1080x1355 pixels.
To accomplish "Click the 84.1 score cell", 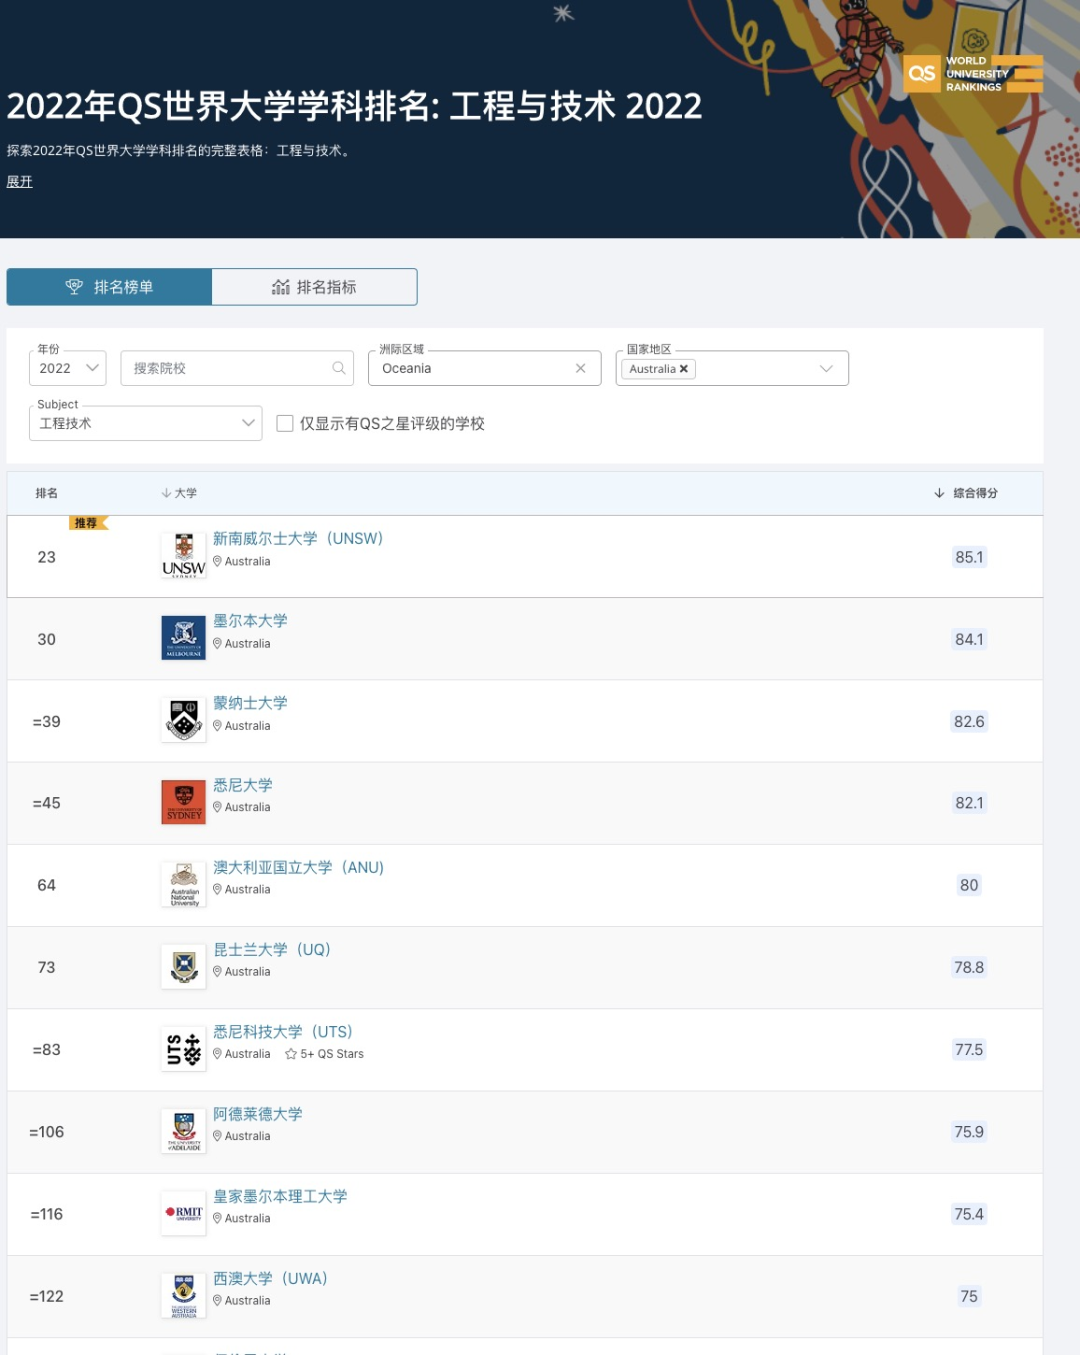I will 969,639.
